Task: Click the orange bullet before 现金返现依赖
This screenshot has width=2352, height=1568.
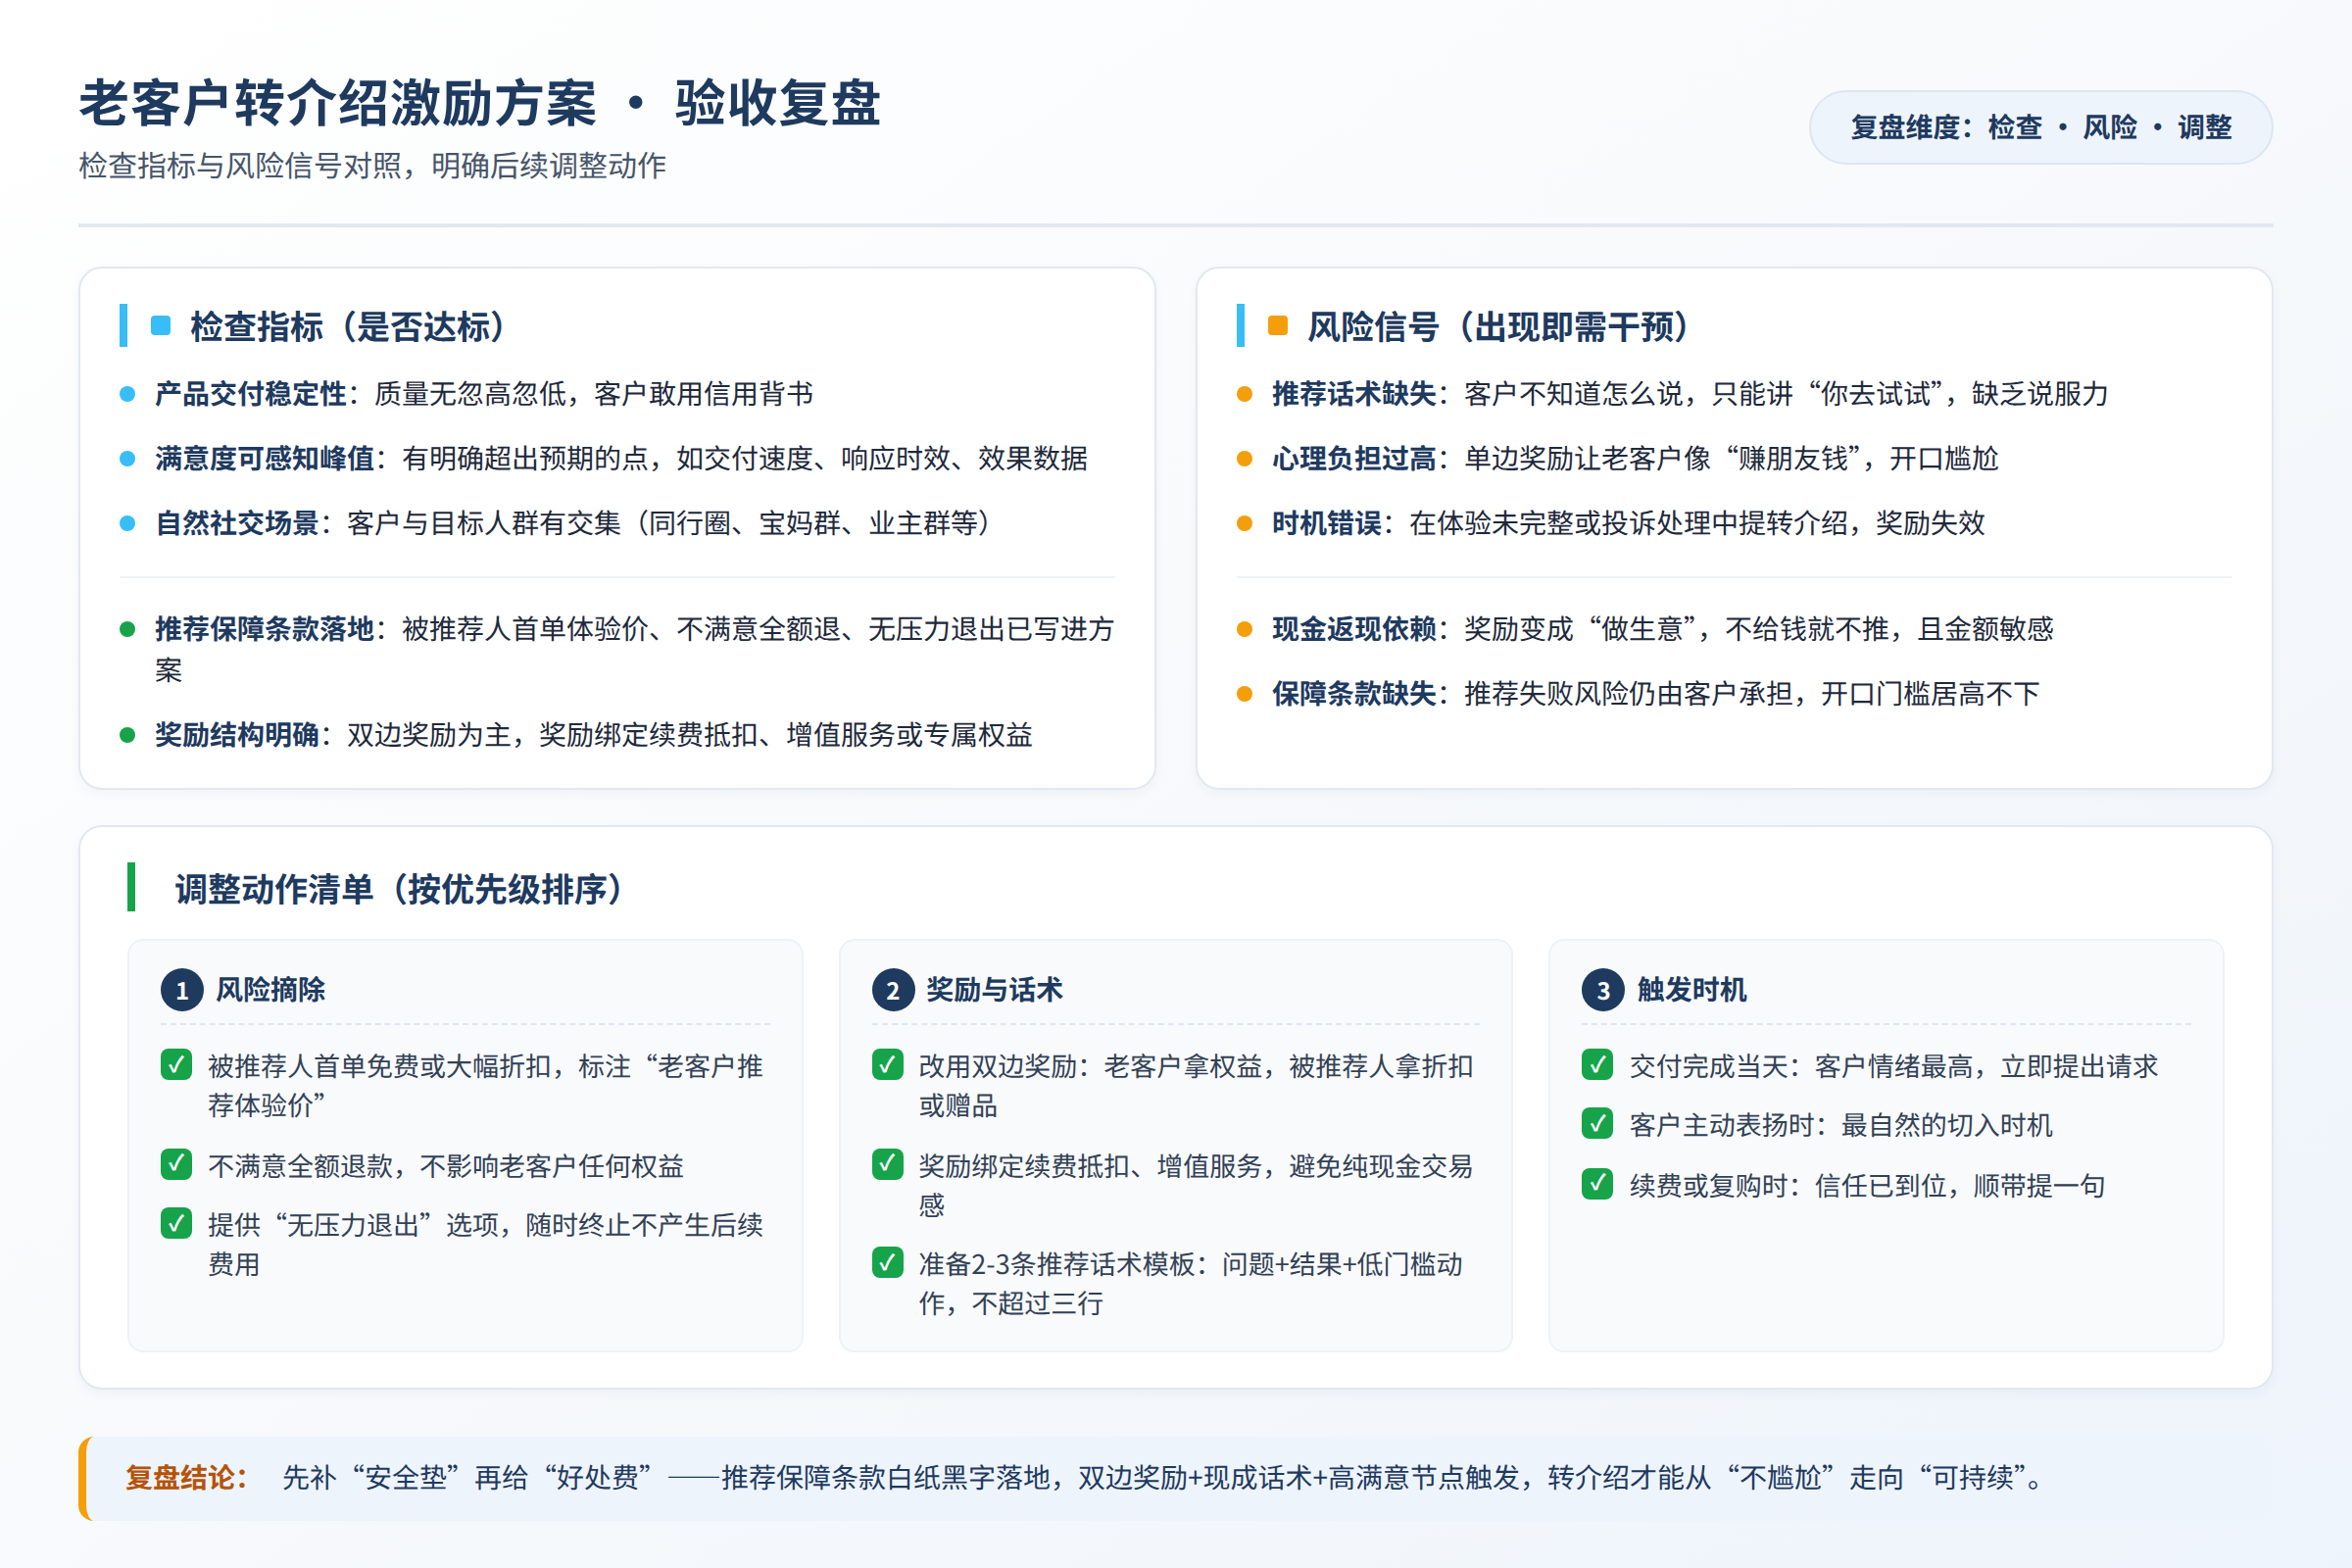Action: point(1245,629)
